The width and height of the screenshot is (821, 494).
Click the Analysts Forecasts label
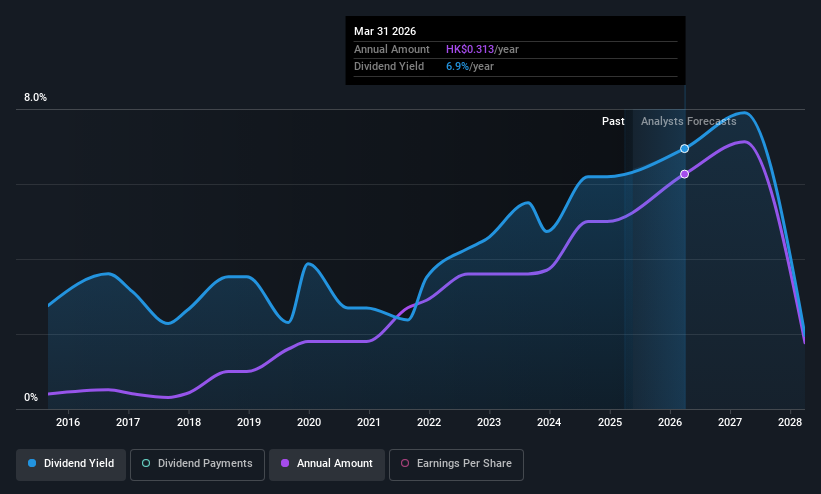pyautogui.click(x=689, y=122)
